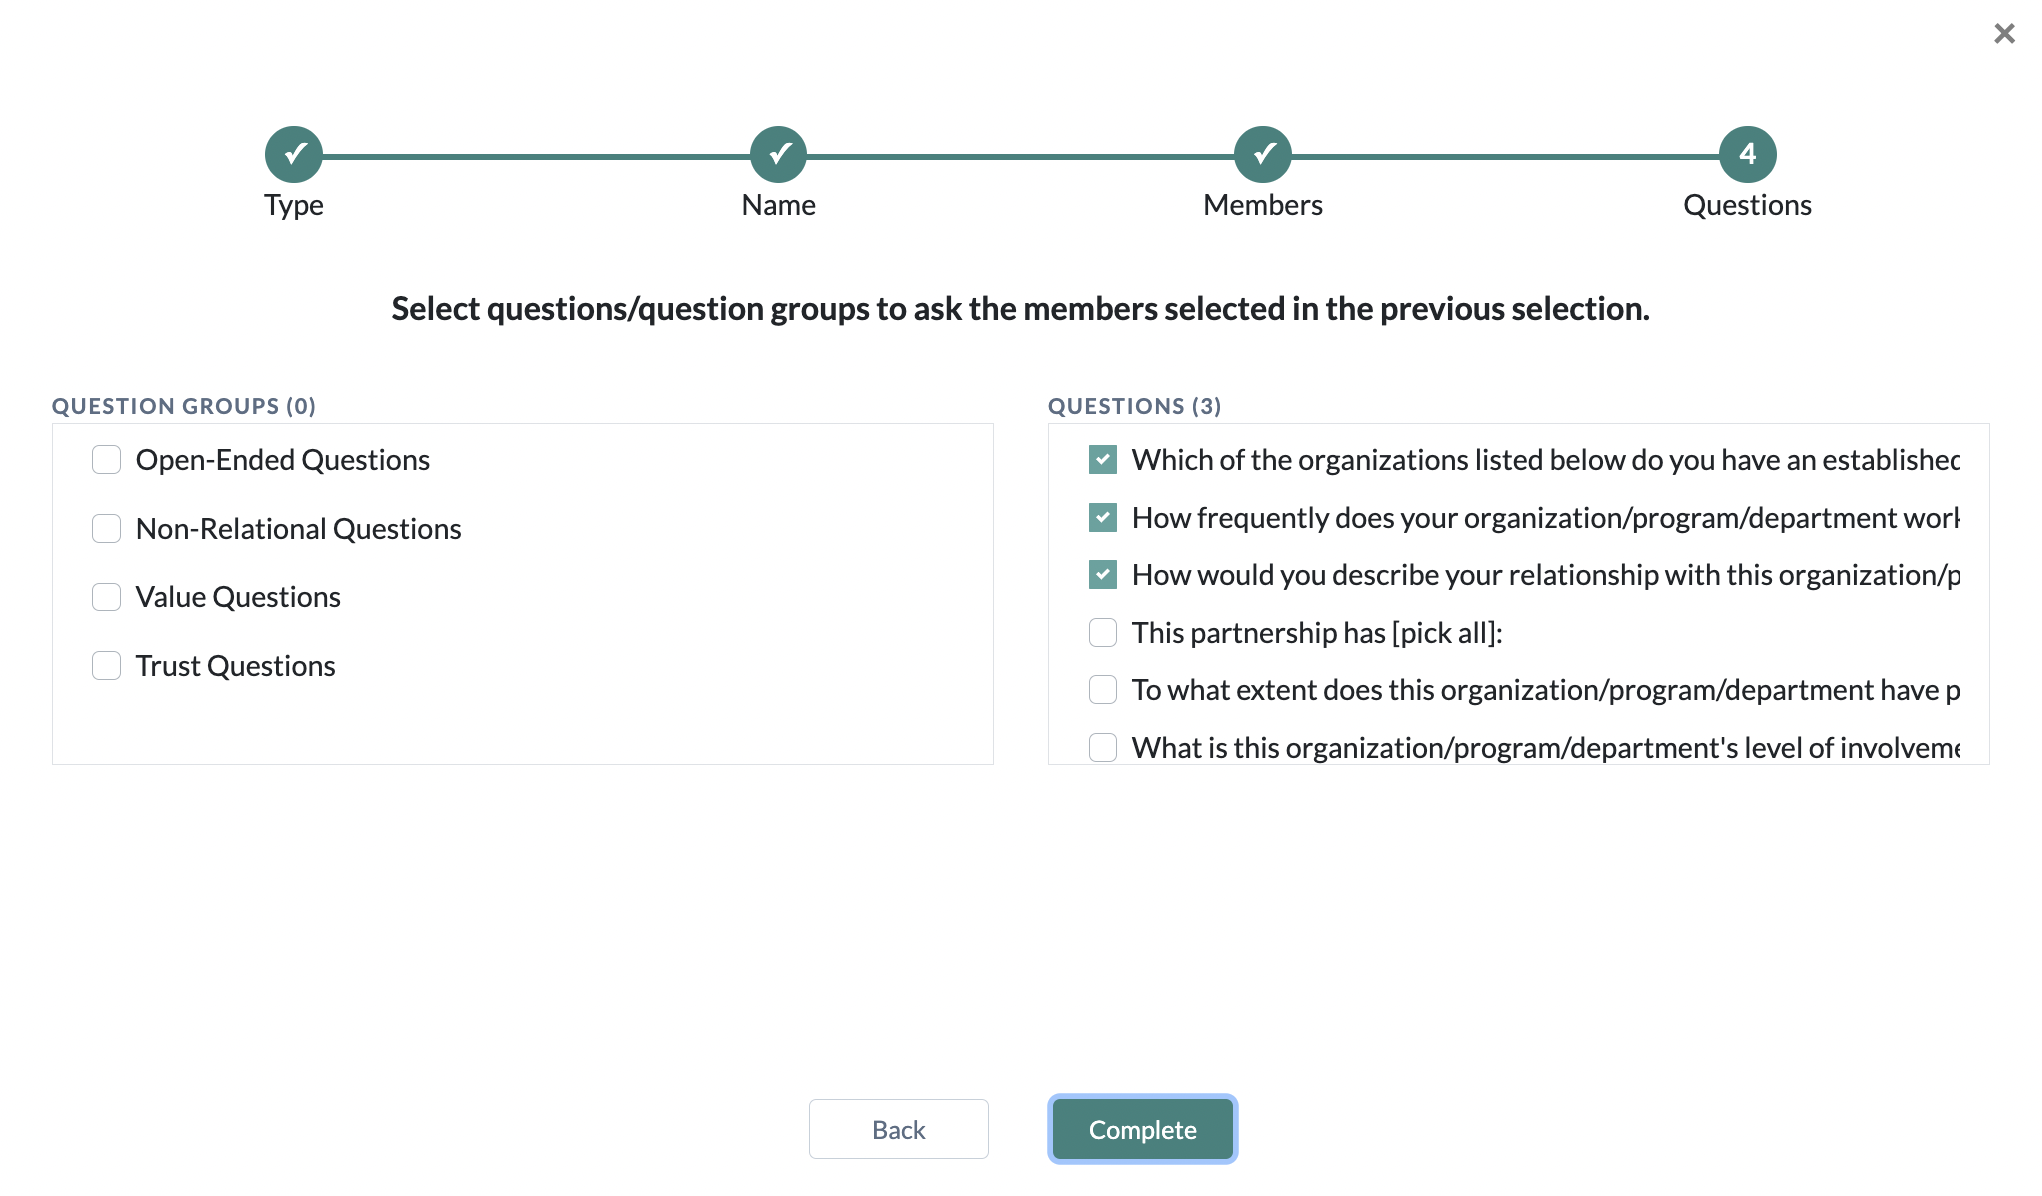Check the Non-Relational Questions group
Viewport: 2042px width, 1196px height.
pos(106,528)
